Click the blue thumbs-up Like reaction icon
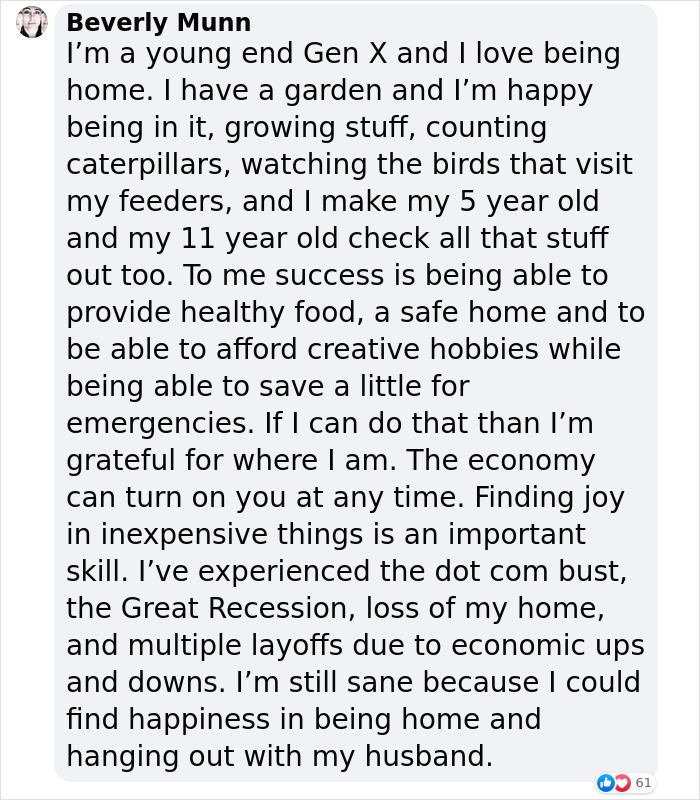The height and width of the screenshot is (800, 700). 606,782
